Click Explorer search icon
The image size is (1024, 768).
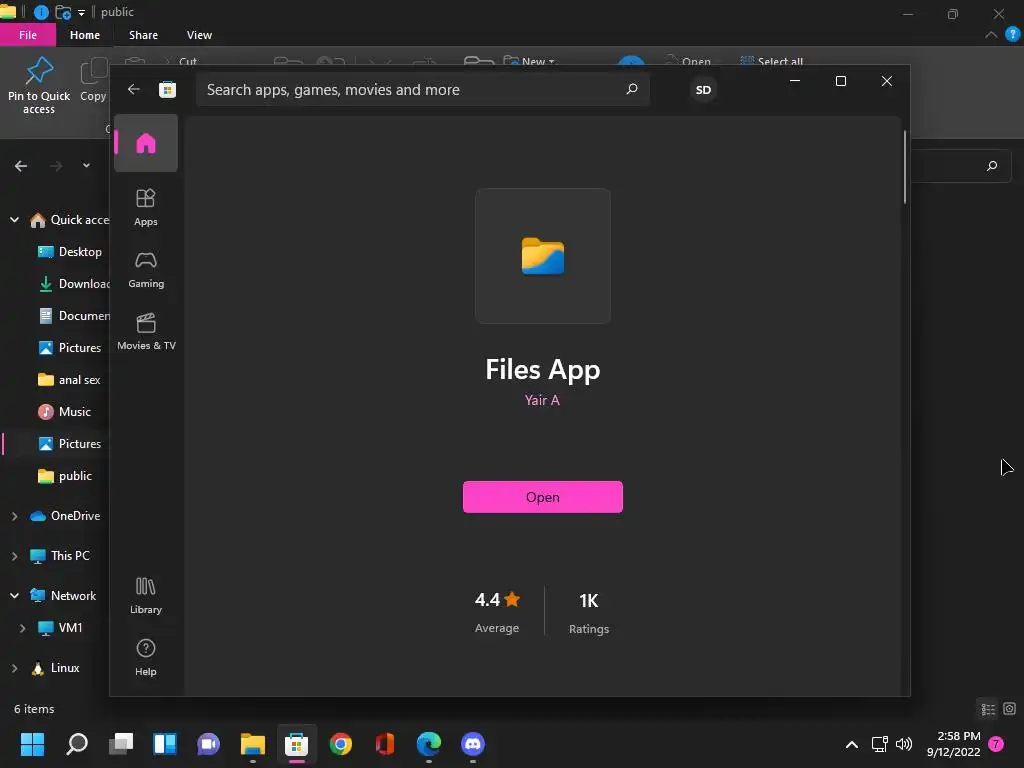[x=992, y=166]
